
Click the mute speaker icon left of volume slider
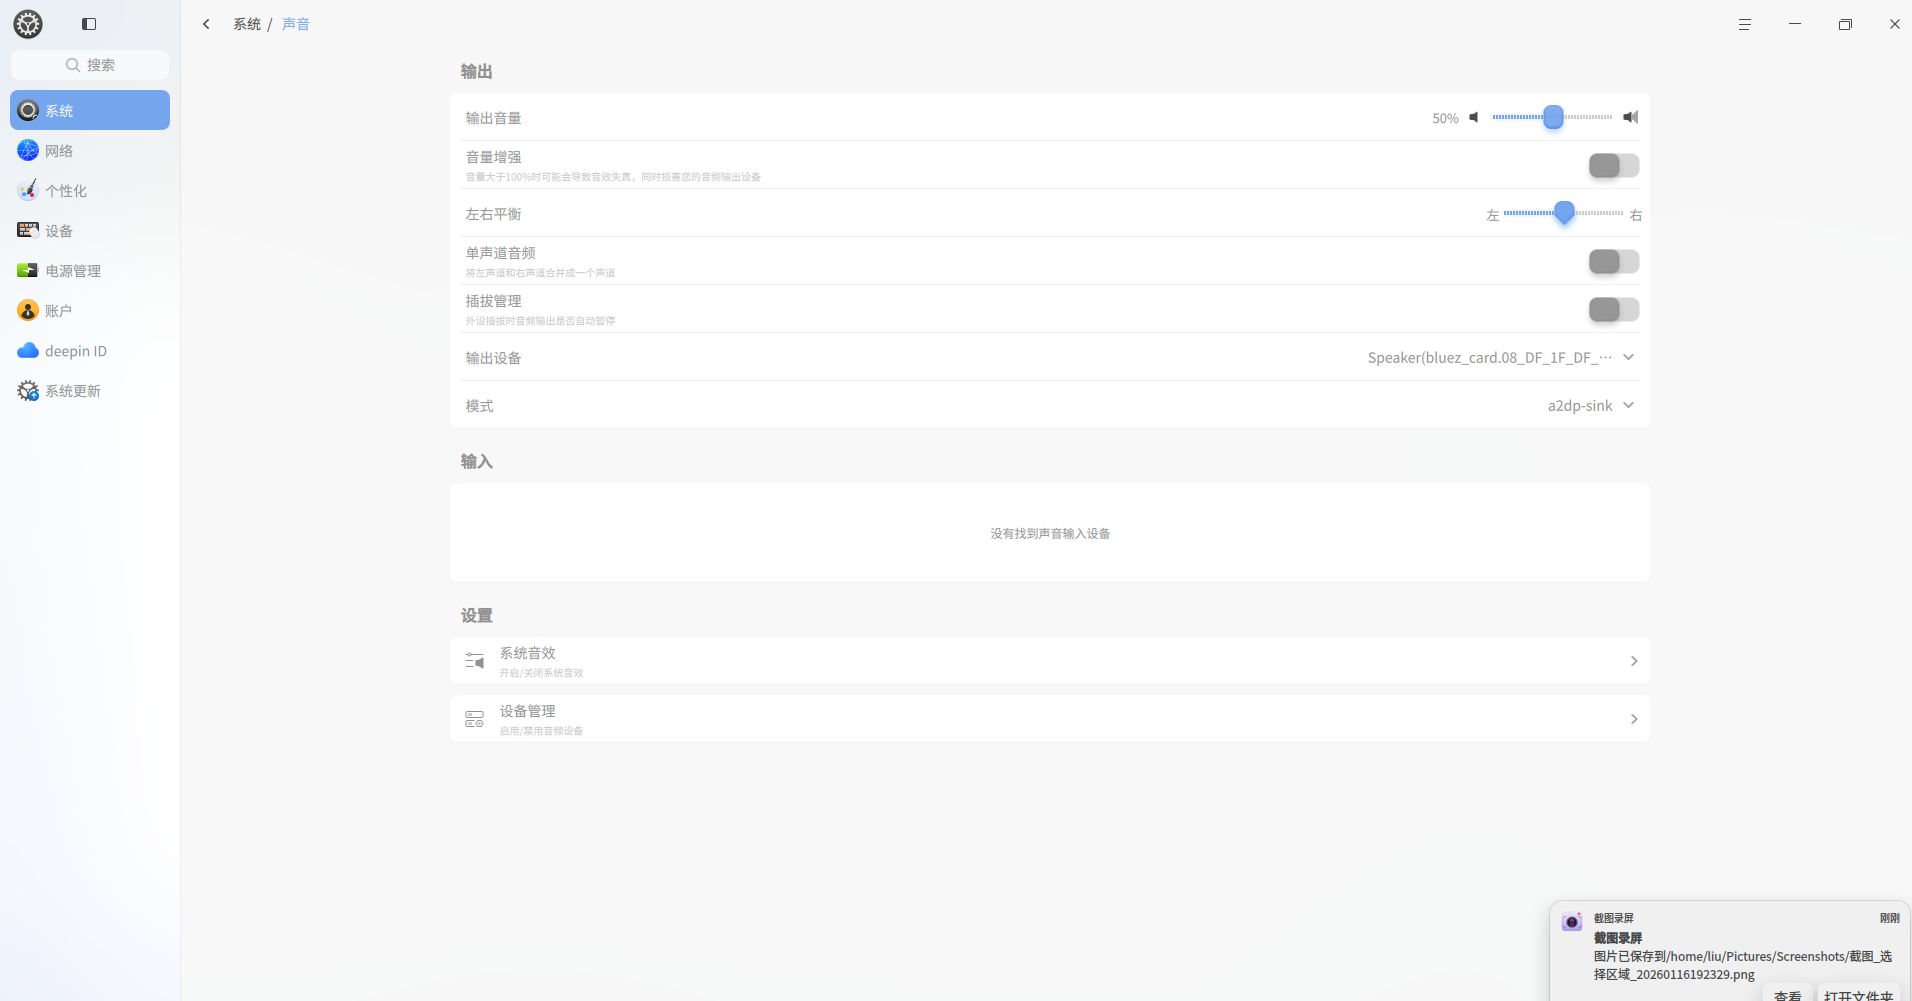(x=1474, y=117)
